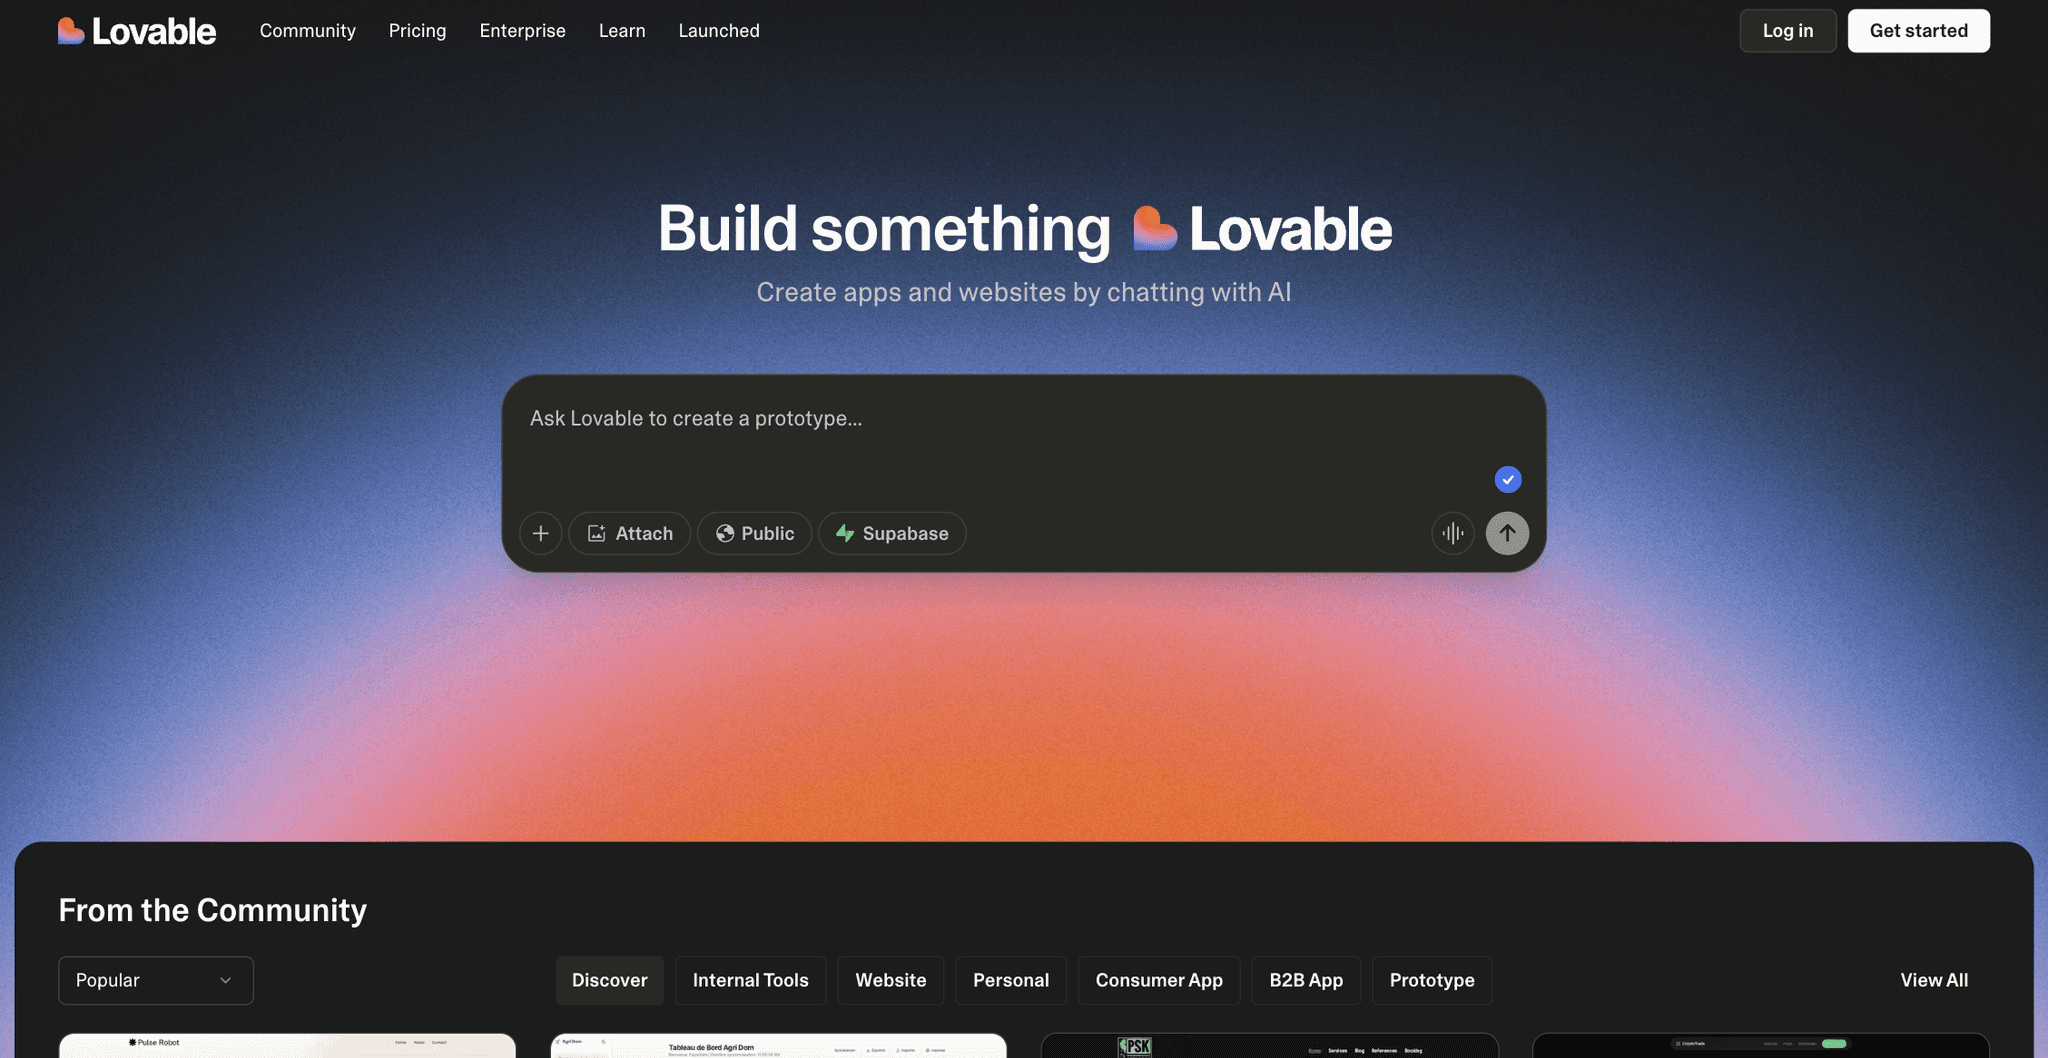Screen dimensions: 2048x1058
Task: Click the Attach image icon
Action: click(597, 533)
